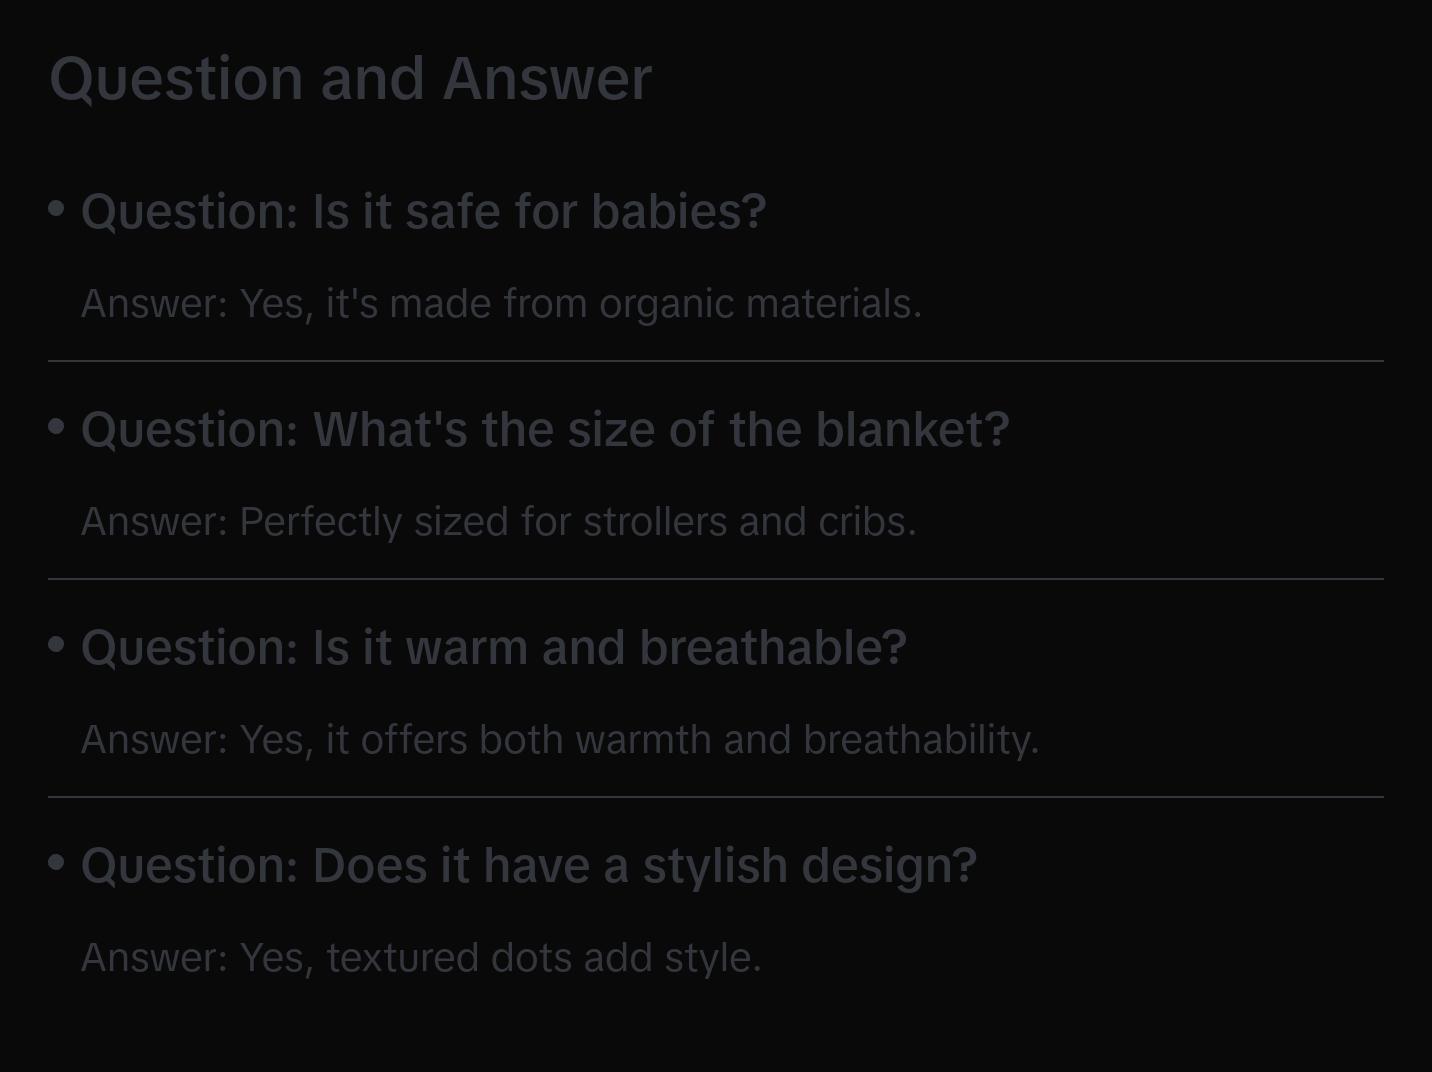Open the 'What's the size of the blanket?' question
Image resolution: width=1432 pixels, height=1072 pixels.
[545, 430]
